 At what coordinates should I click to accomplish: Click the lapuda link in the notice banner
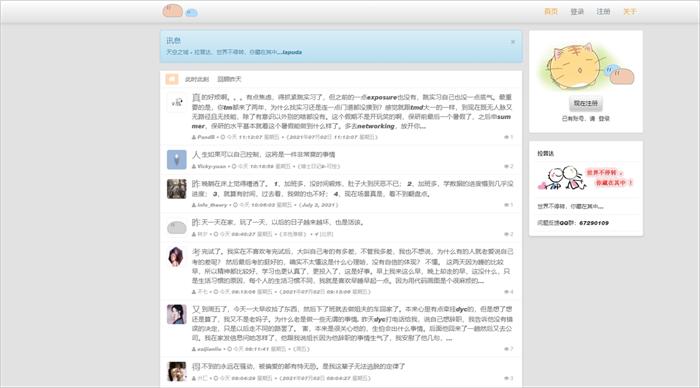tap(292, 52)
